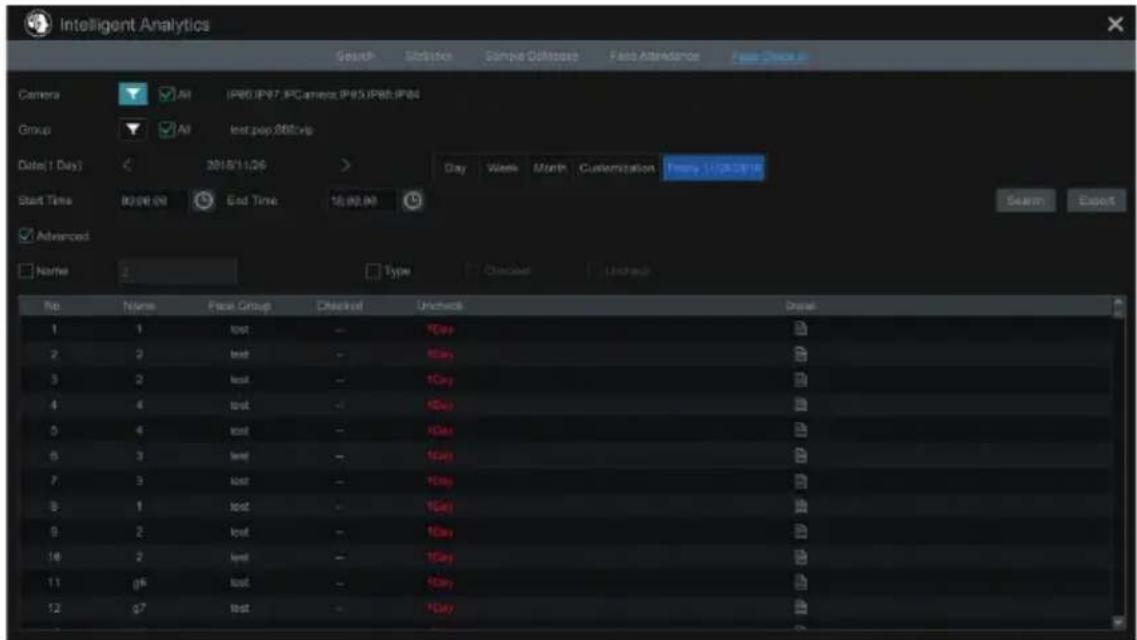Click the blue Today date button
Image resolution: width=1137 pixels, height=640 pixels.
click(x=714, y=168)
